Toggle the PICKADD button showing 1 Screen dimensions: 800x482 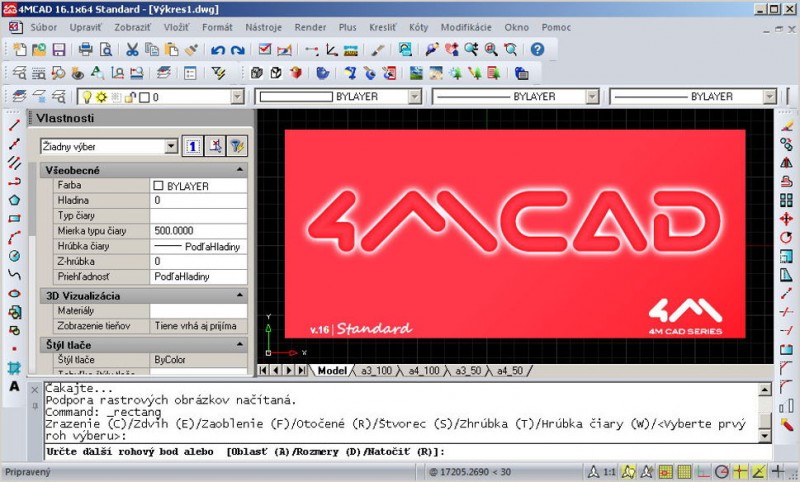[x=193, y=147]
